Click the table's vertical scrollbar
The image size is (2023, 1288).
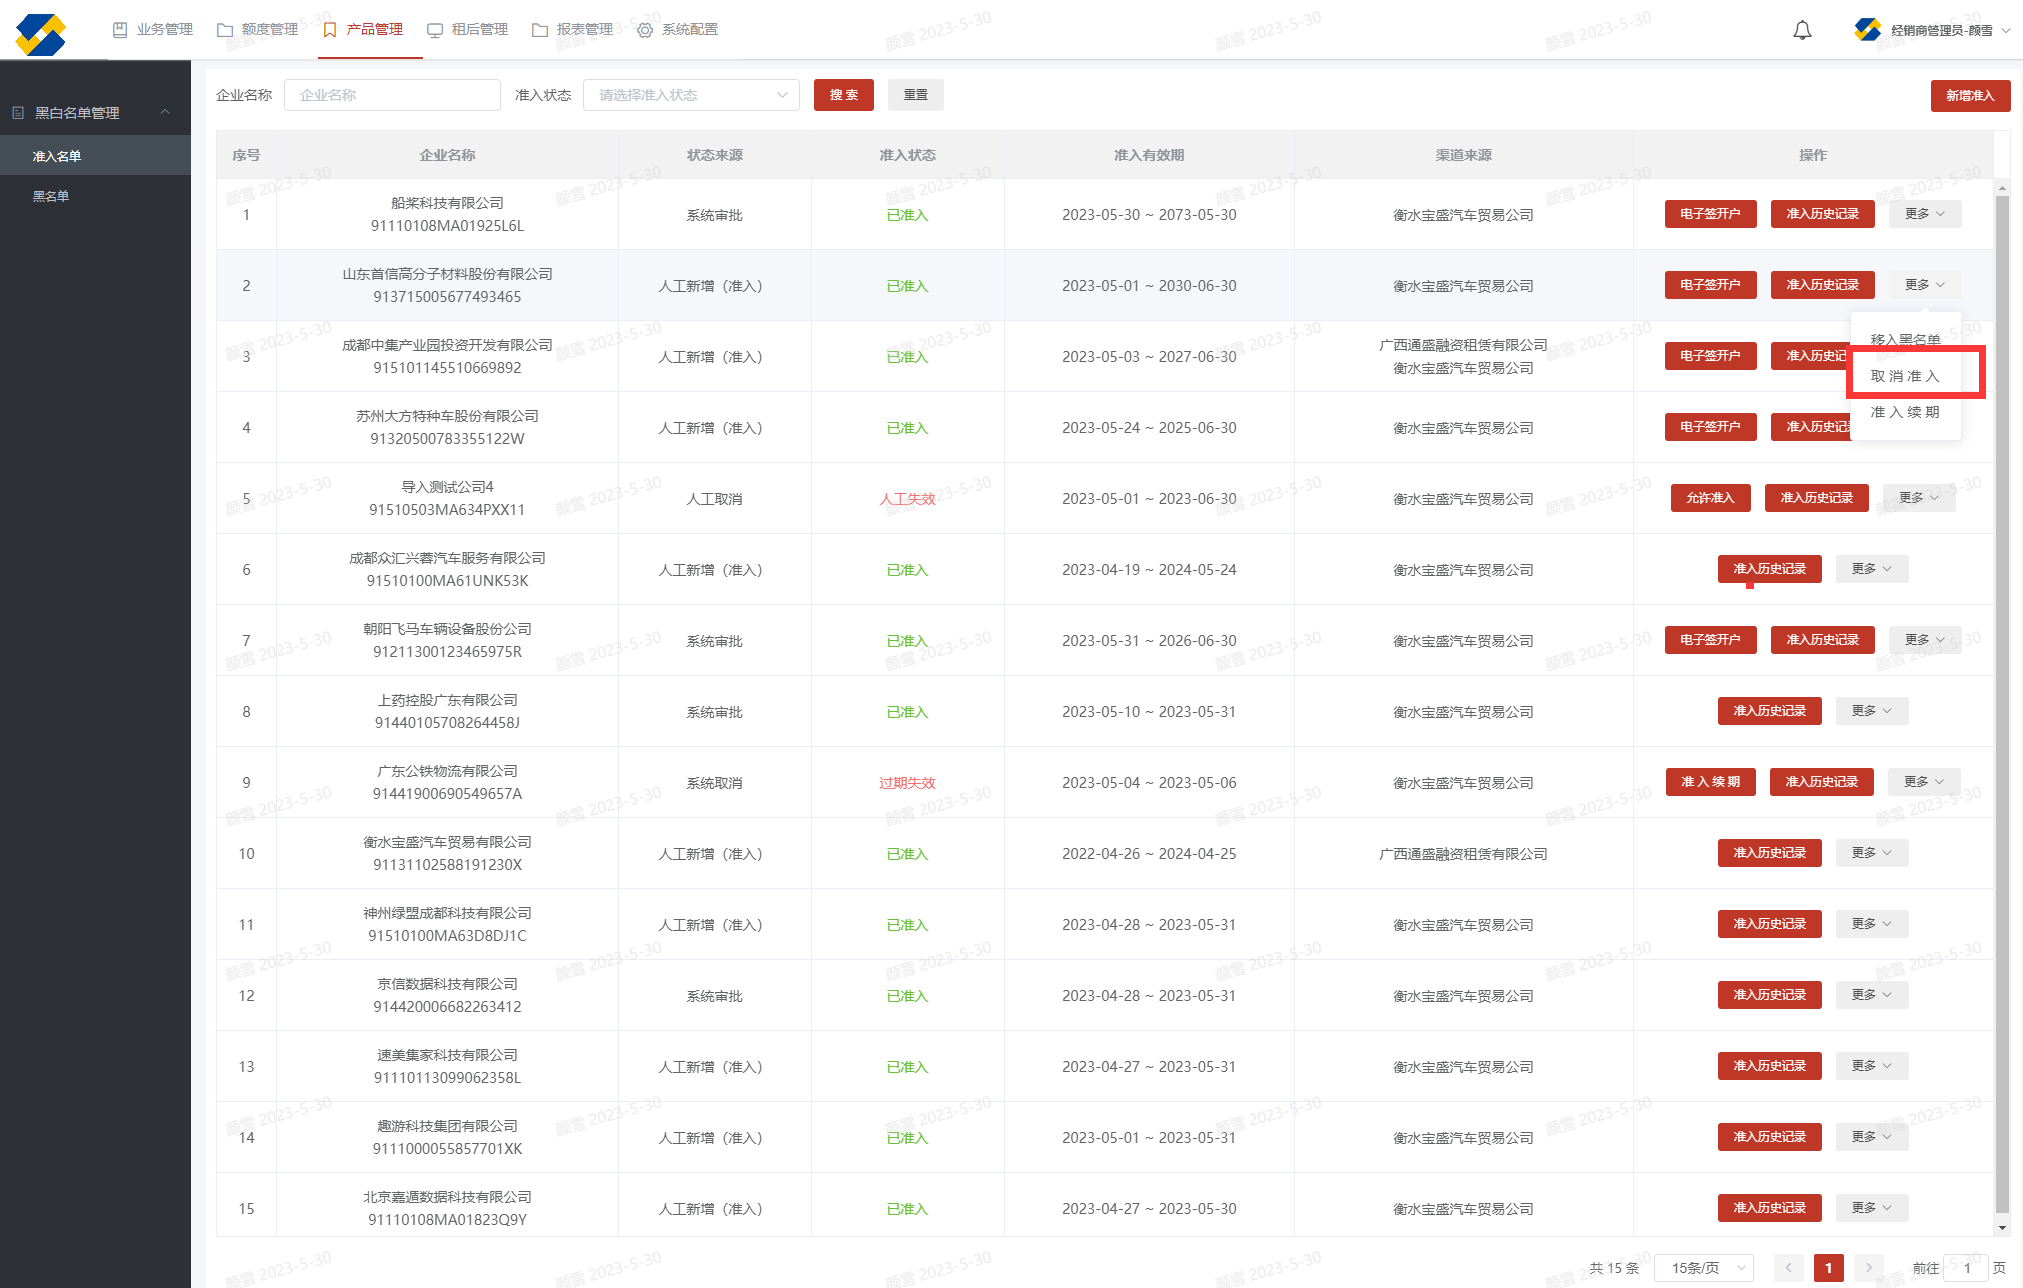pos(2002,700)
